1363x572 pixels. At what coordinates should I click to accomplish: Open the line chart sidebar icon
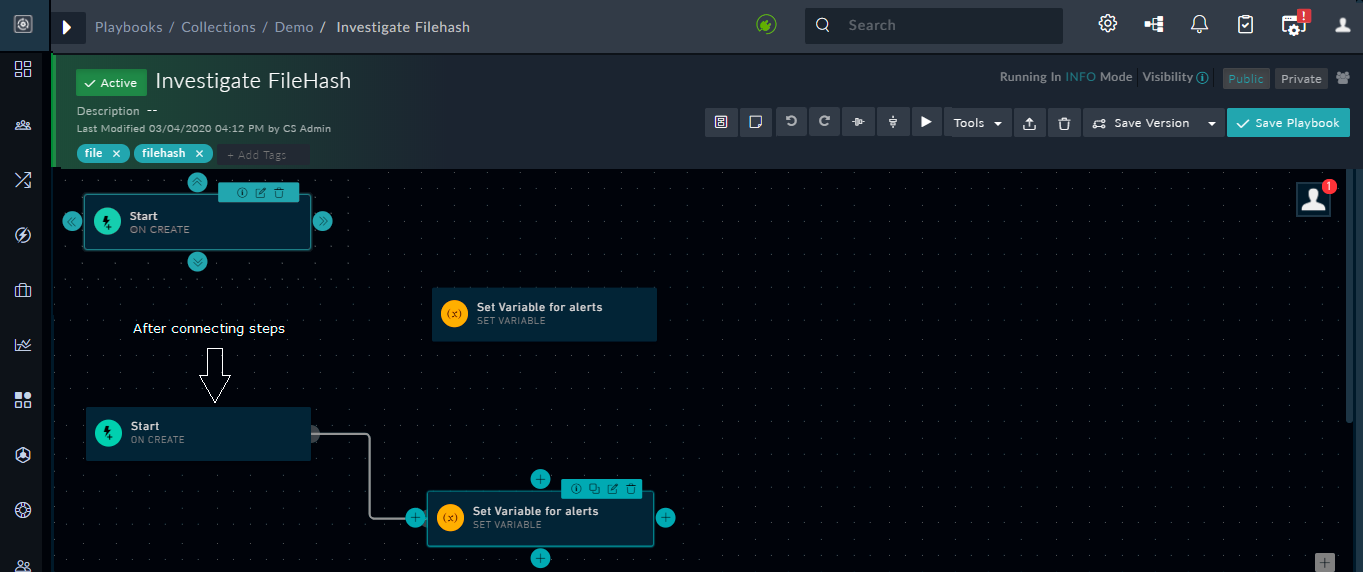point(22,345)
